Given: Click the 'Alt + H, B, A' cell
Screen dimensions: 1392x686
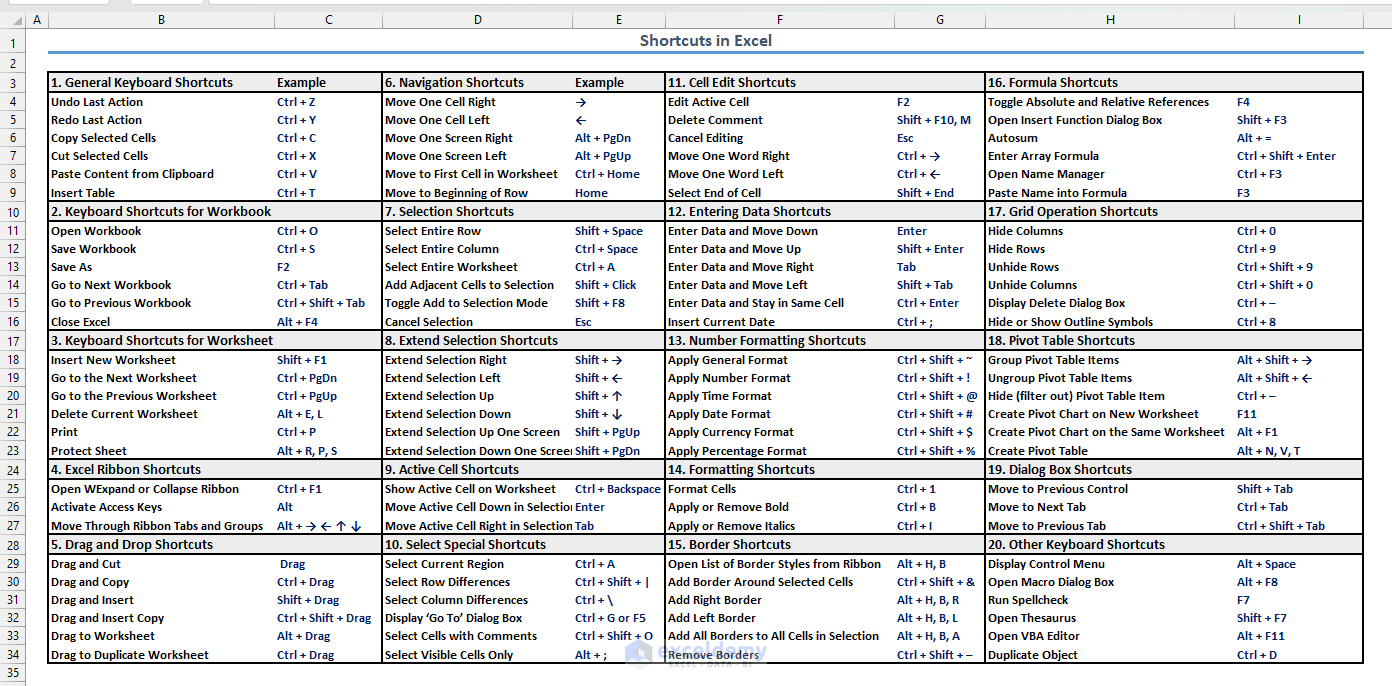Looking at the screenshot, I should click(940, 636).
